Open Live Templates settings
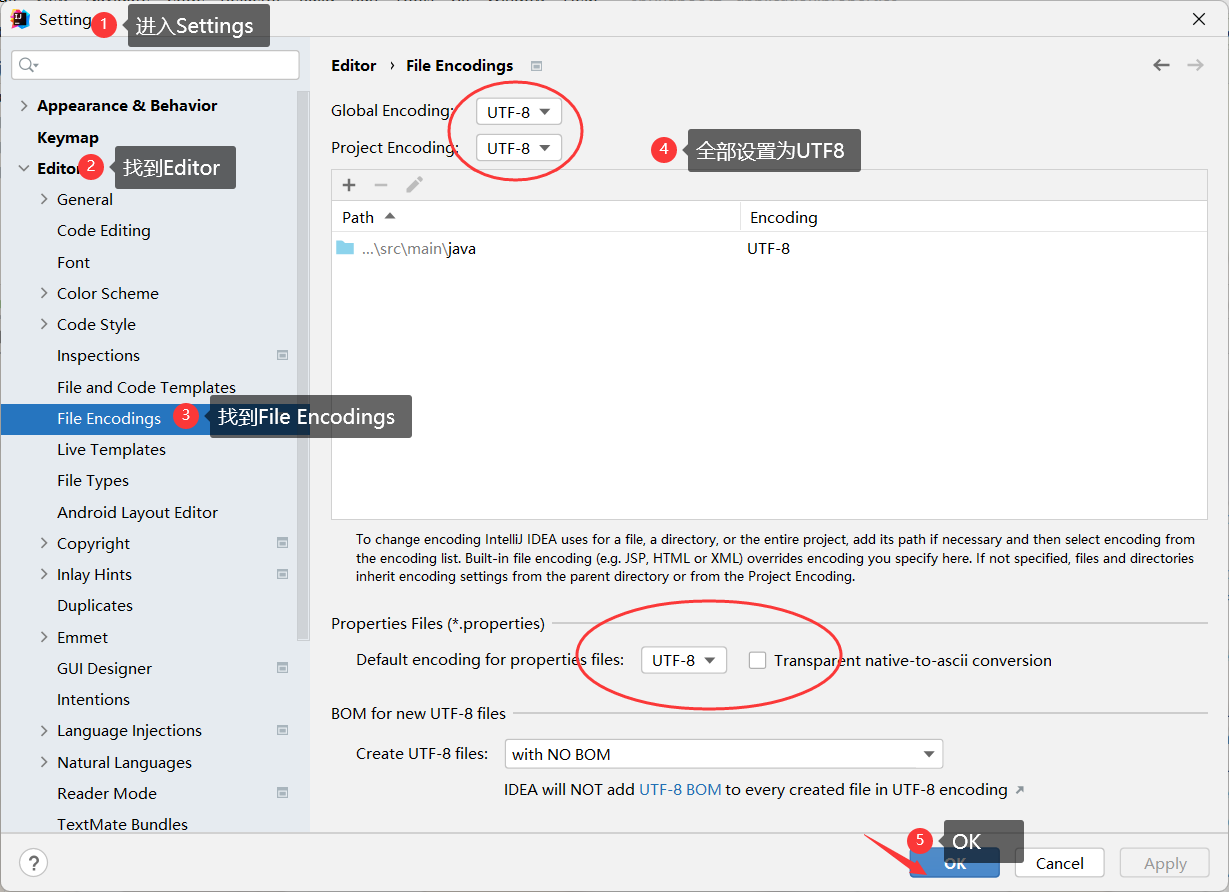The width and height of the screenshot is (1229, 892). [x=112, y=449]
